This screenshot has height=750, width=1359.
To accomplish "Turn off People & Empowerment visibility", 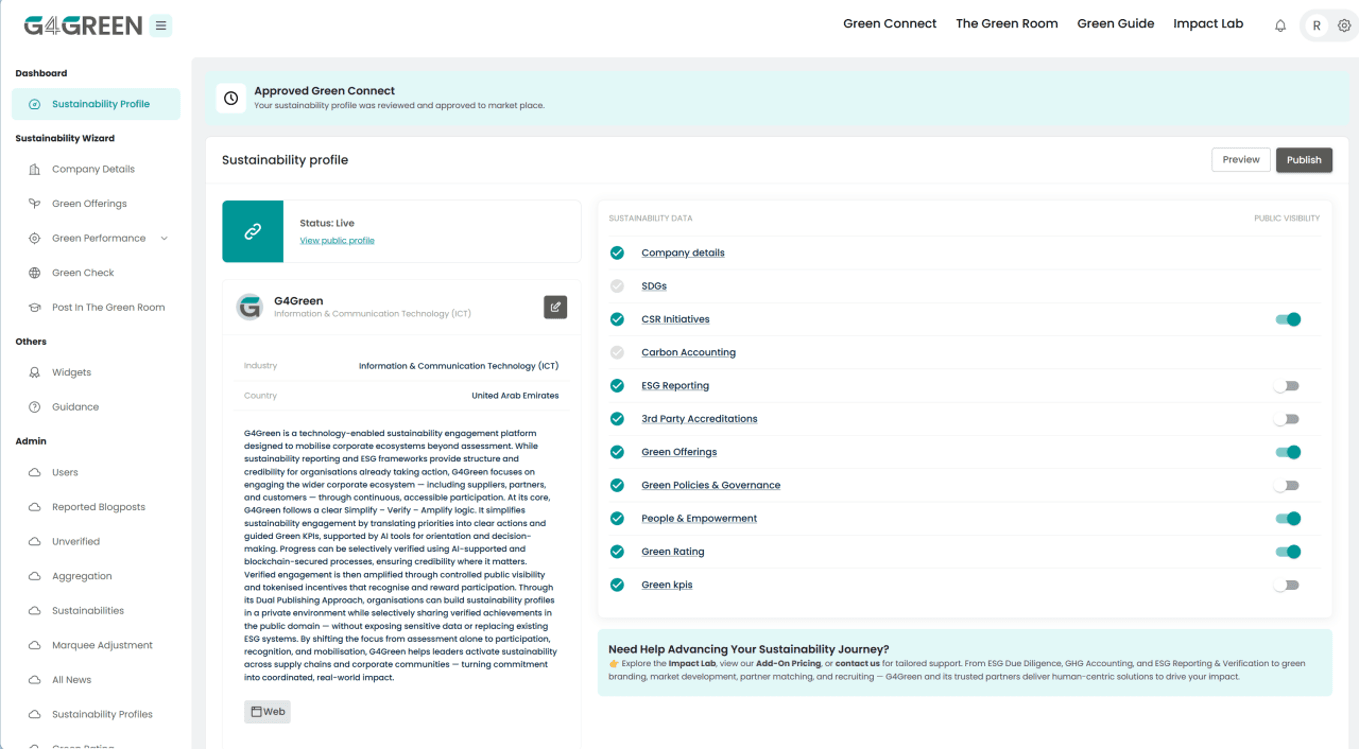I will 1288,518.
